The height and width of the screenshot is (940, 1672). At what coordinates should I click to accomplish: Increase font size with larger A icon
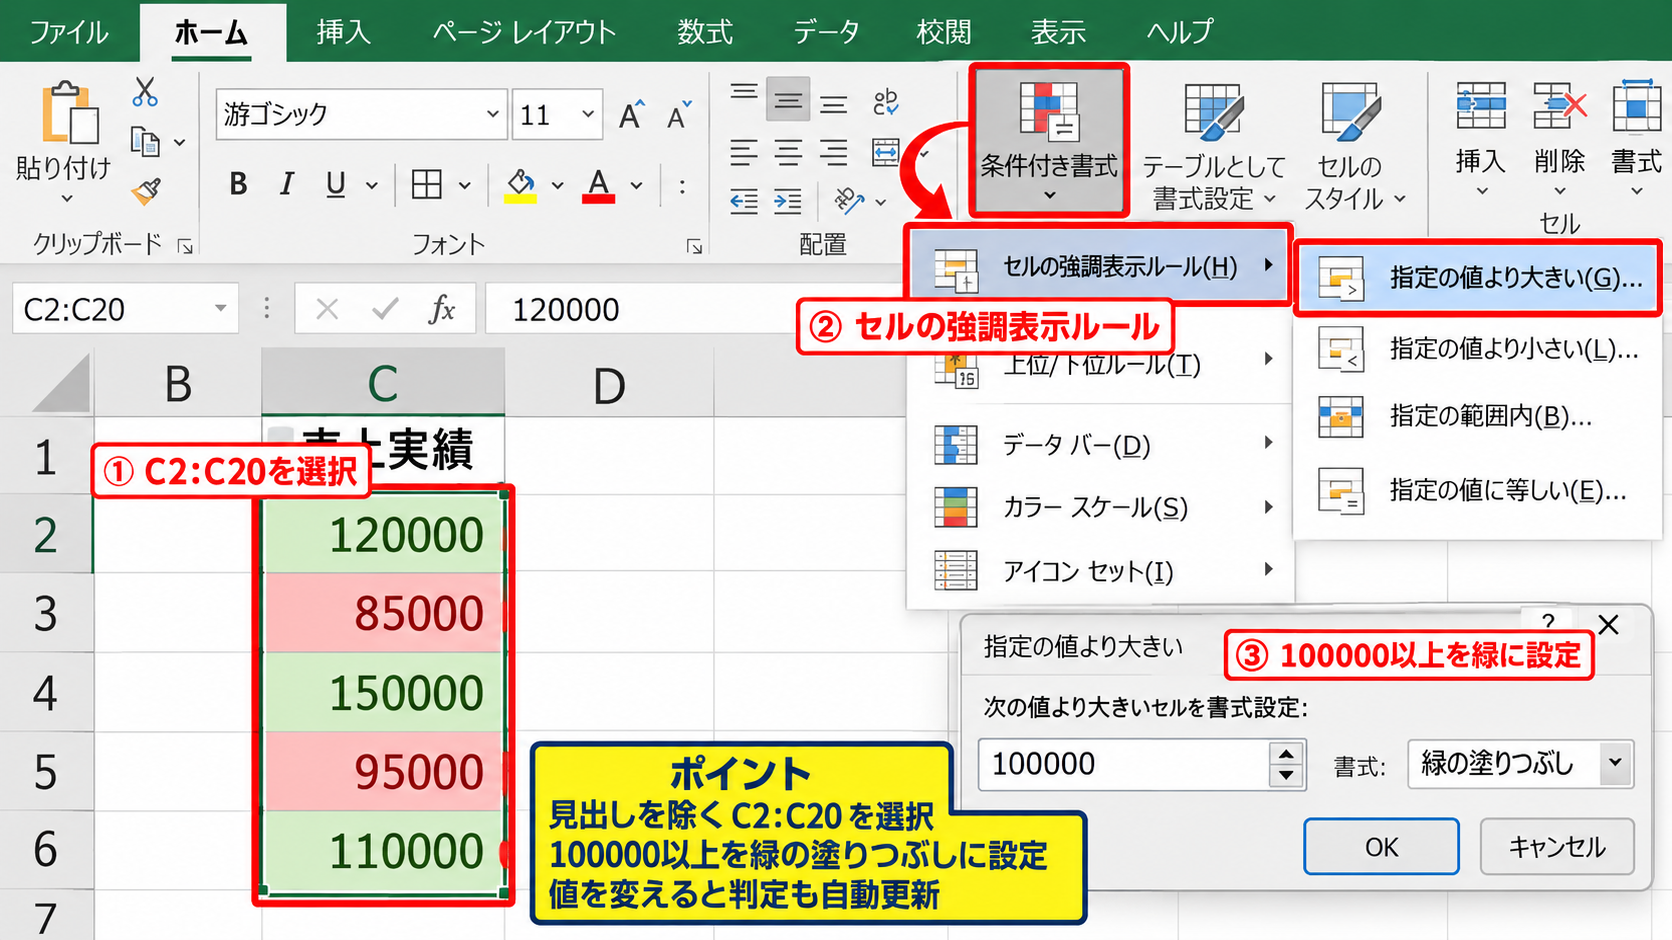pyautogui.click(x=631, y=115)
